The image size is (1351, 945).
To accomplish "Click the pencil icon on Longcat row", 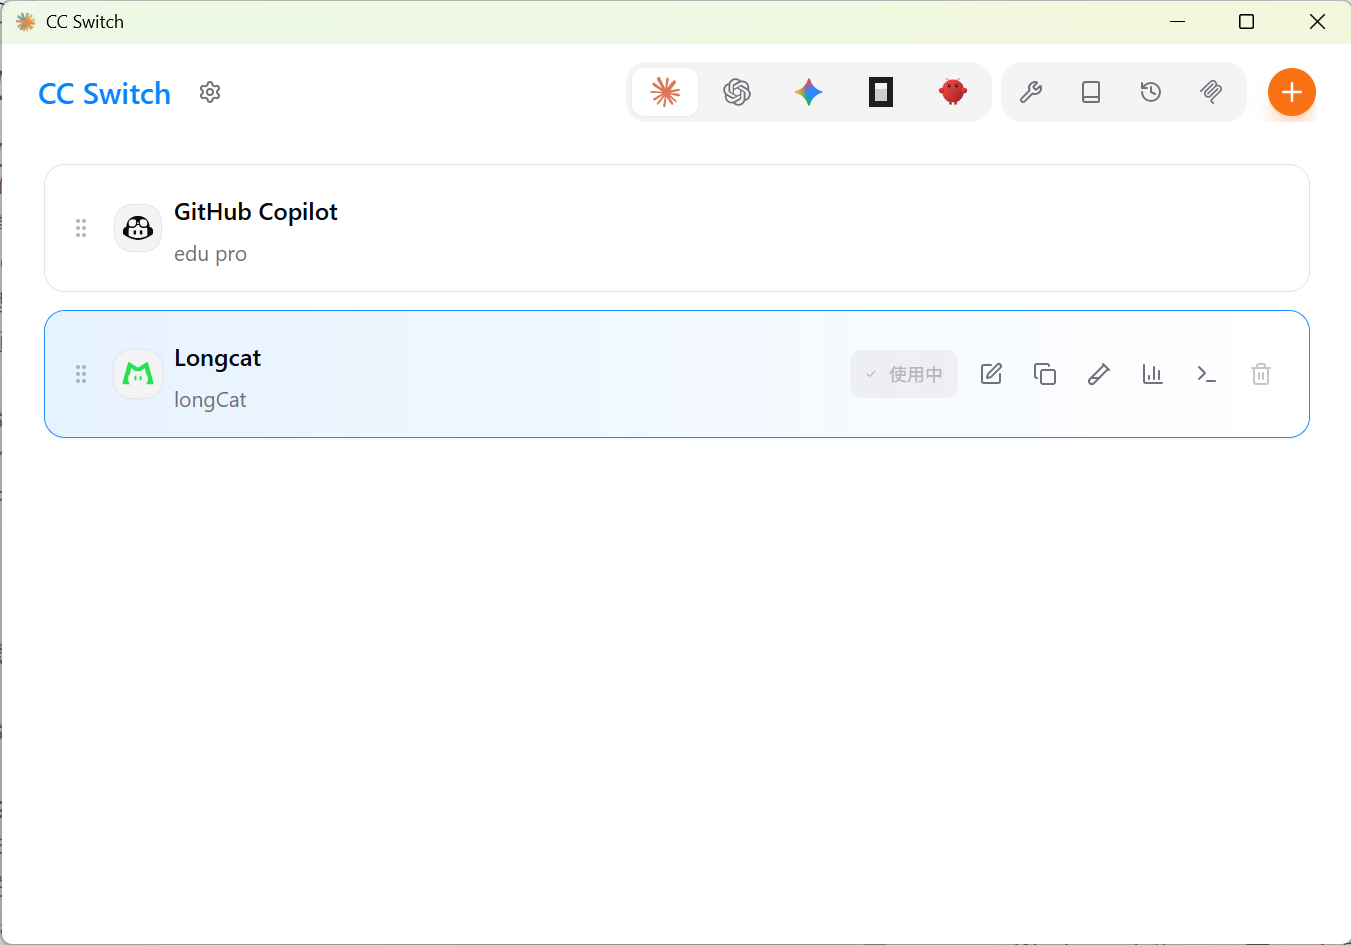I will click(1099, 374).
